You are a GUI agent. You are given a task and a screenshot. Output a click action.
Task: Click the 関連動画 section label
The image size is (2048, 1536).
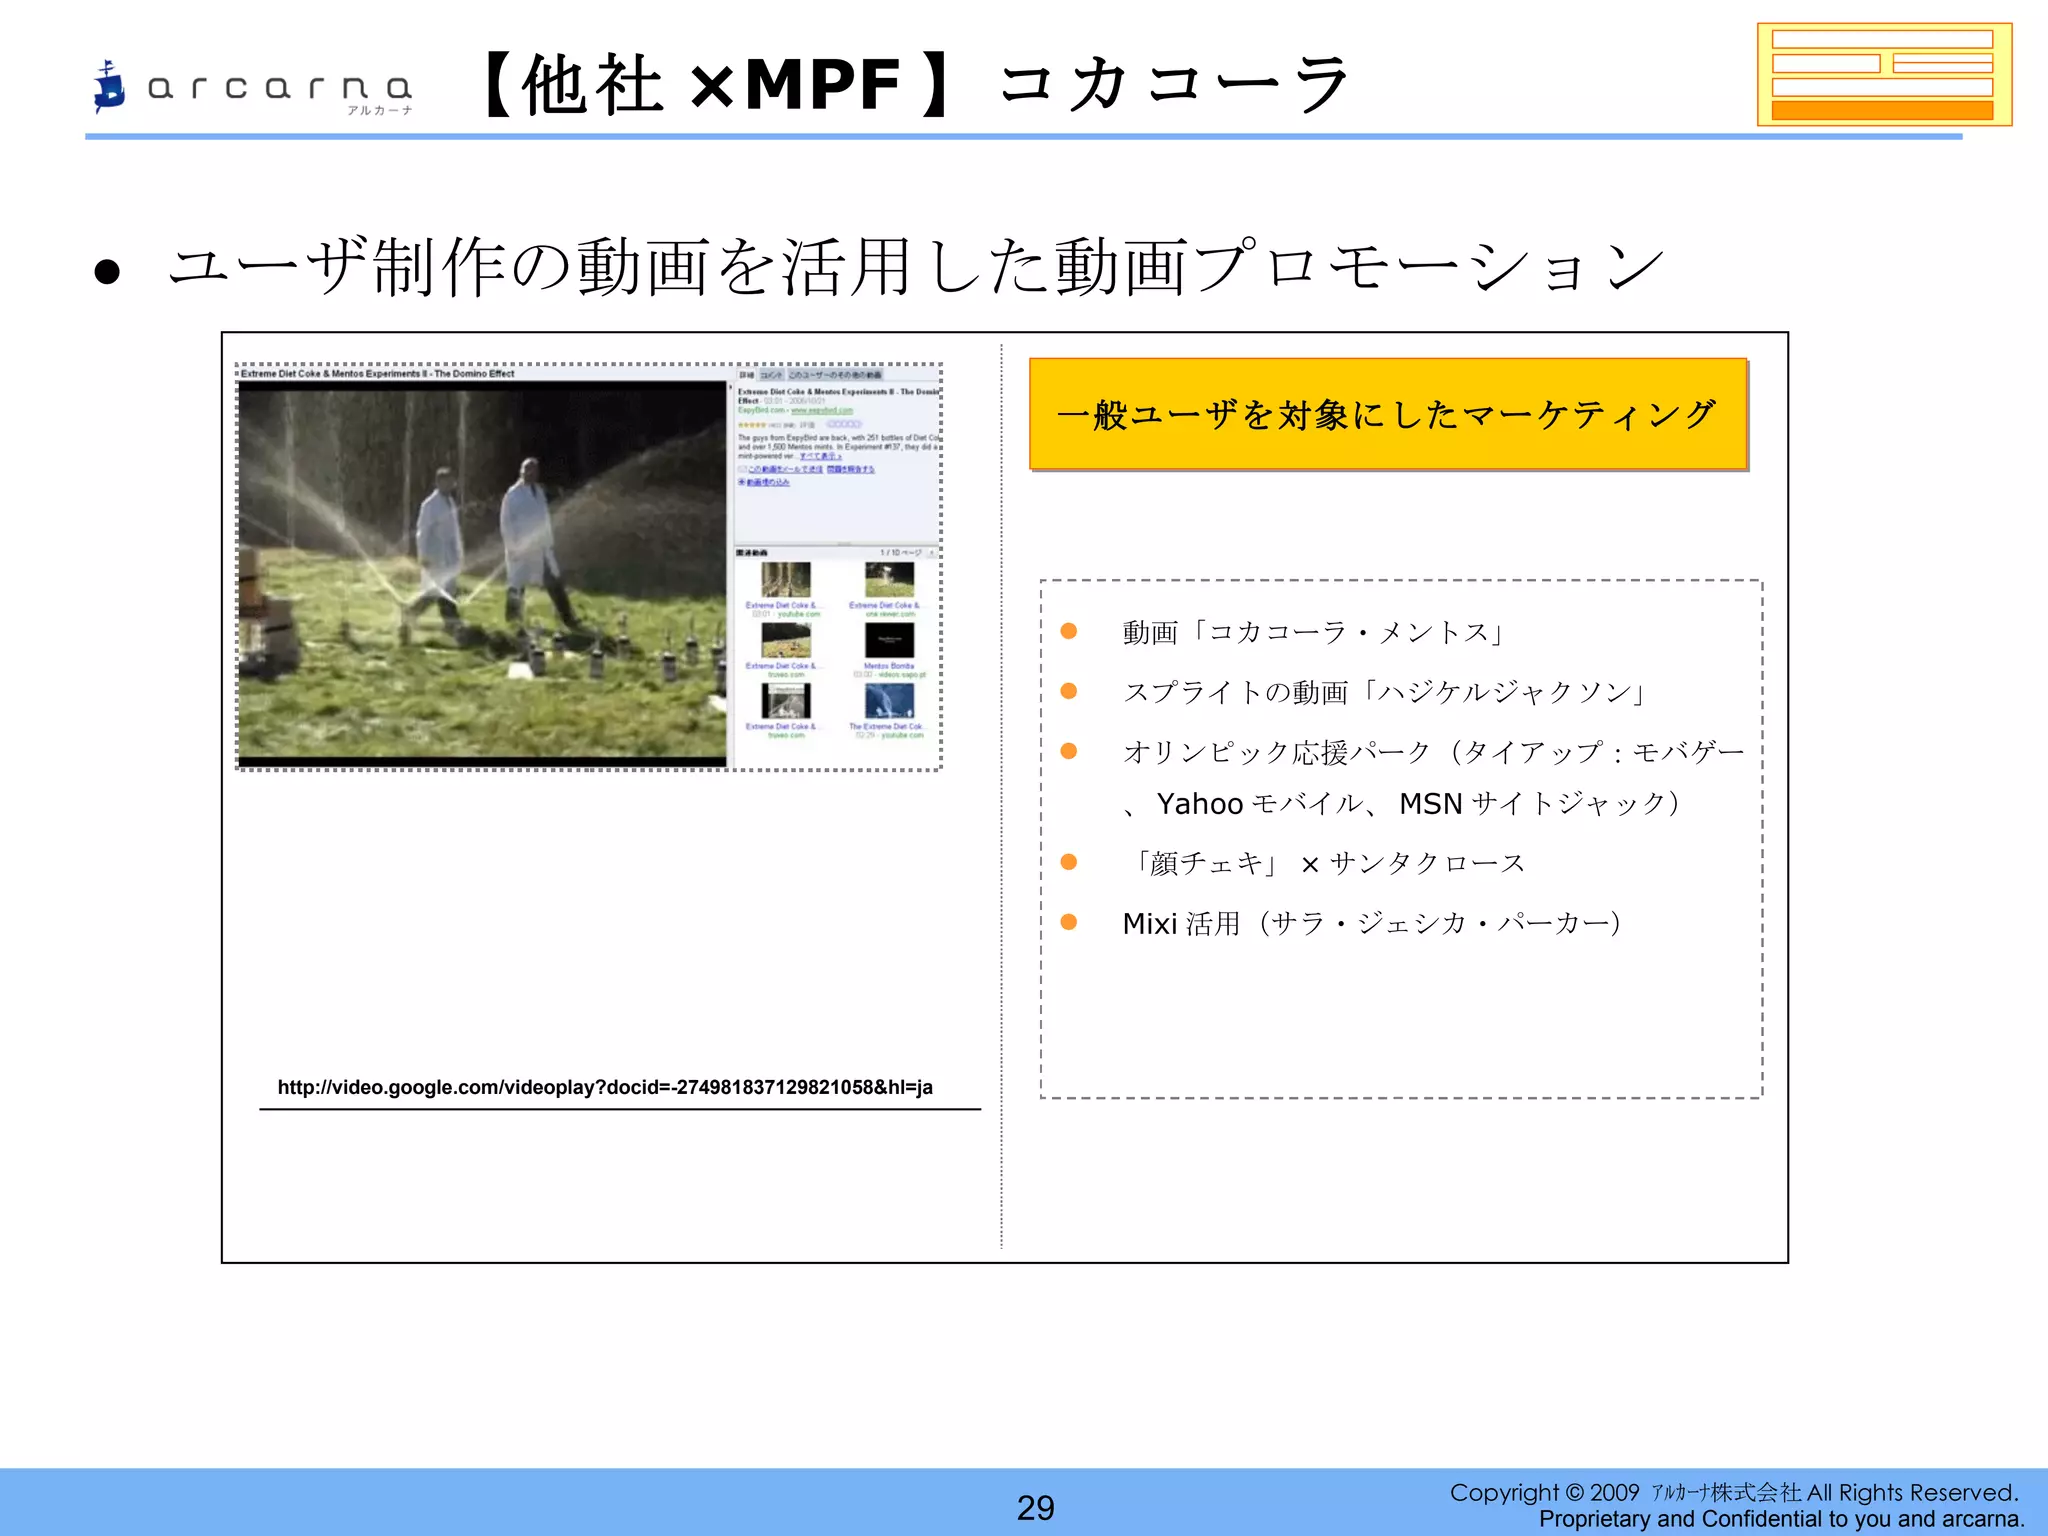(x=752, y=553)
